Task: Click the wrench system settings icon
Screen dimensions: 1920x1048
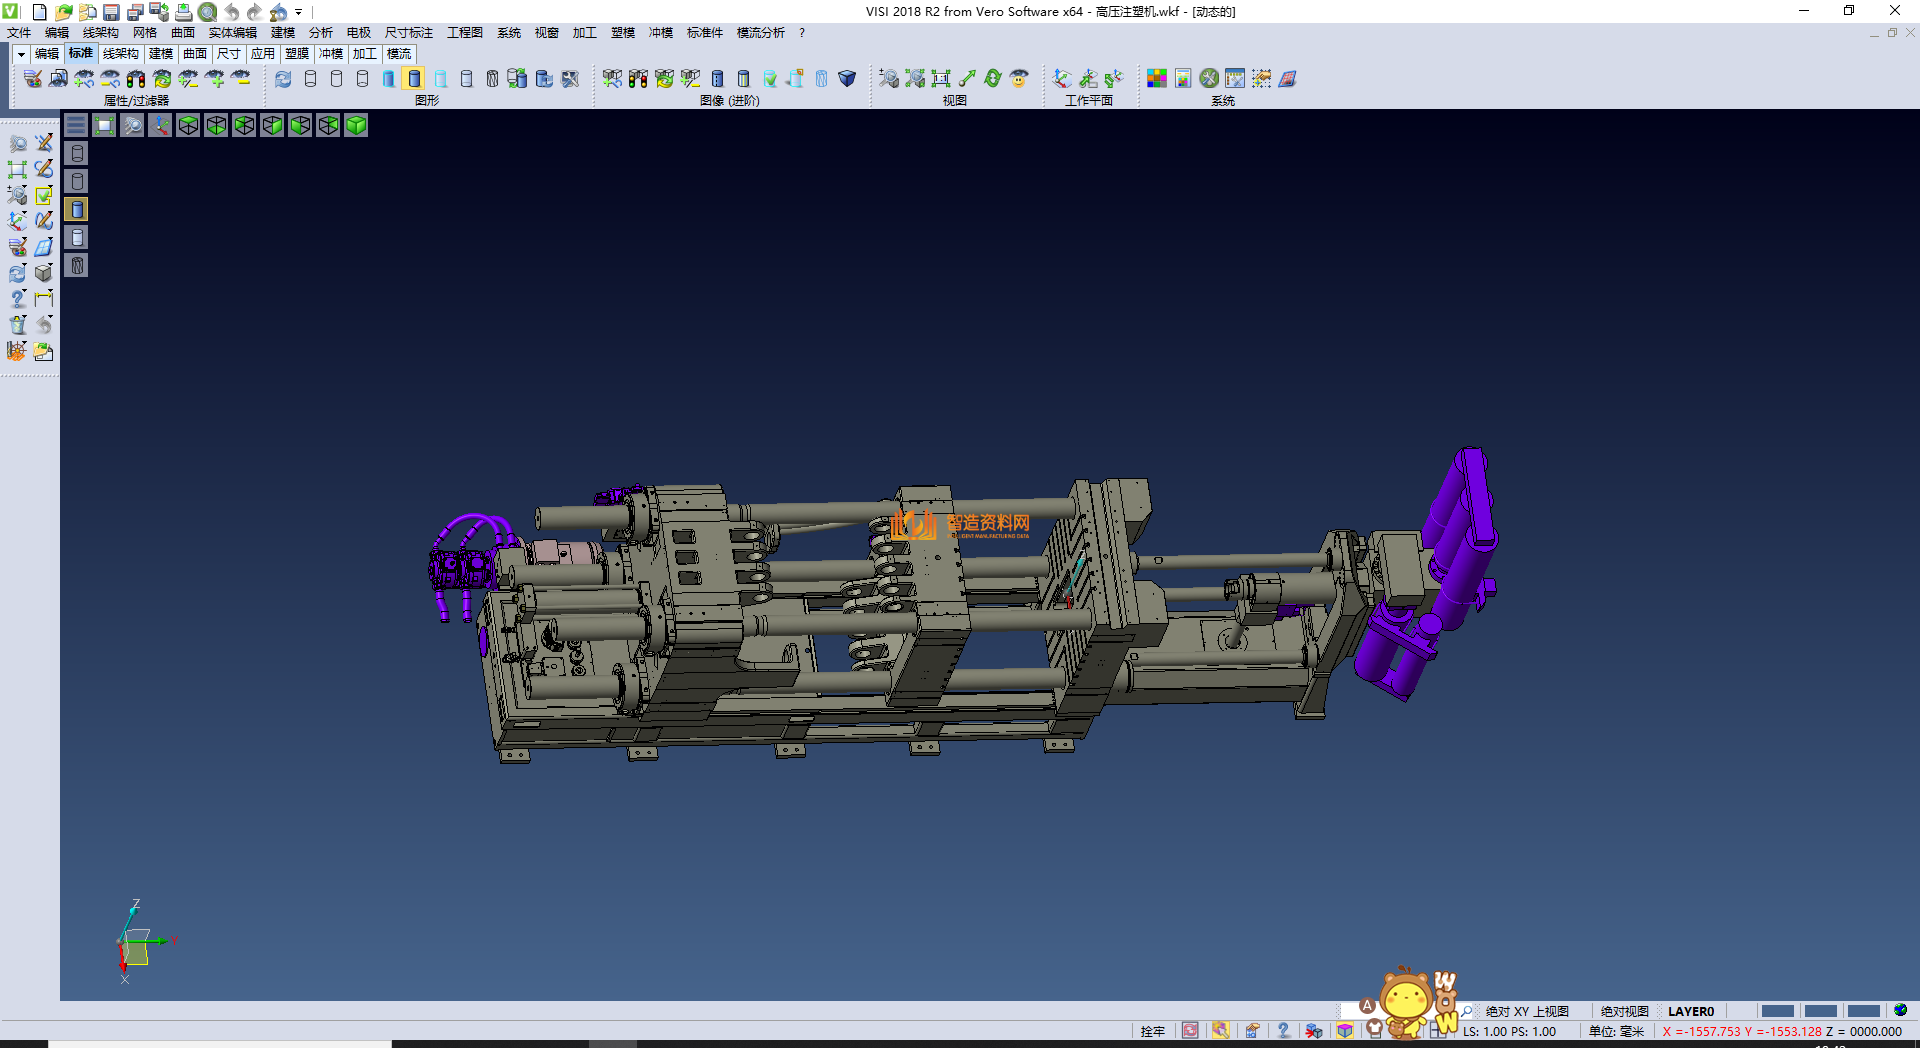Action: click(1209, 78)
